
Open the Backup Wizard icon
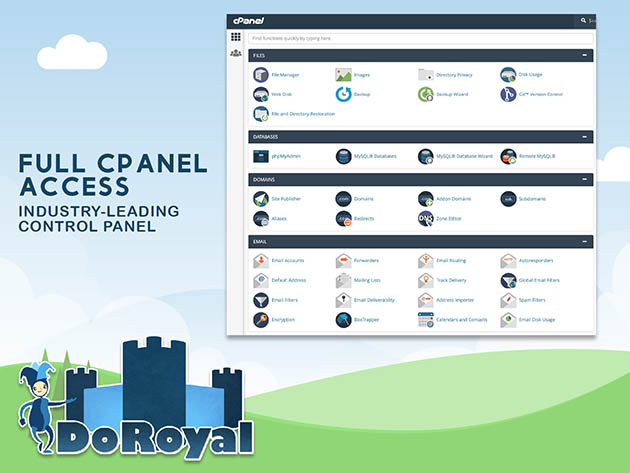pos(425,94)
